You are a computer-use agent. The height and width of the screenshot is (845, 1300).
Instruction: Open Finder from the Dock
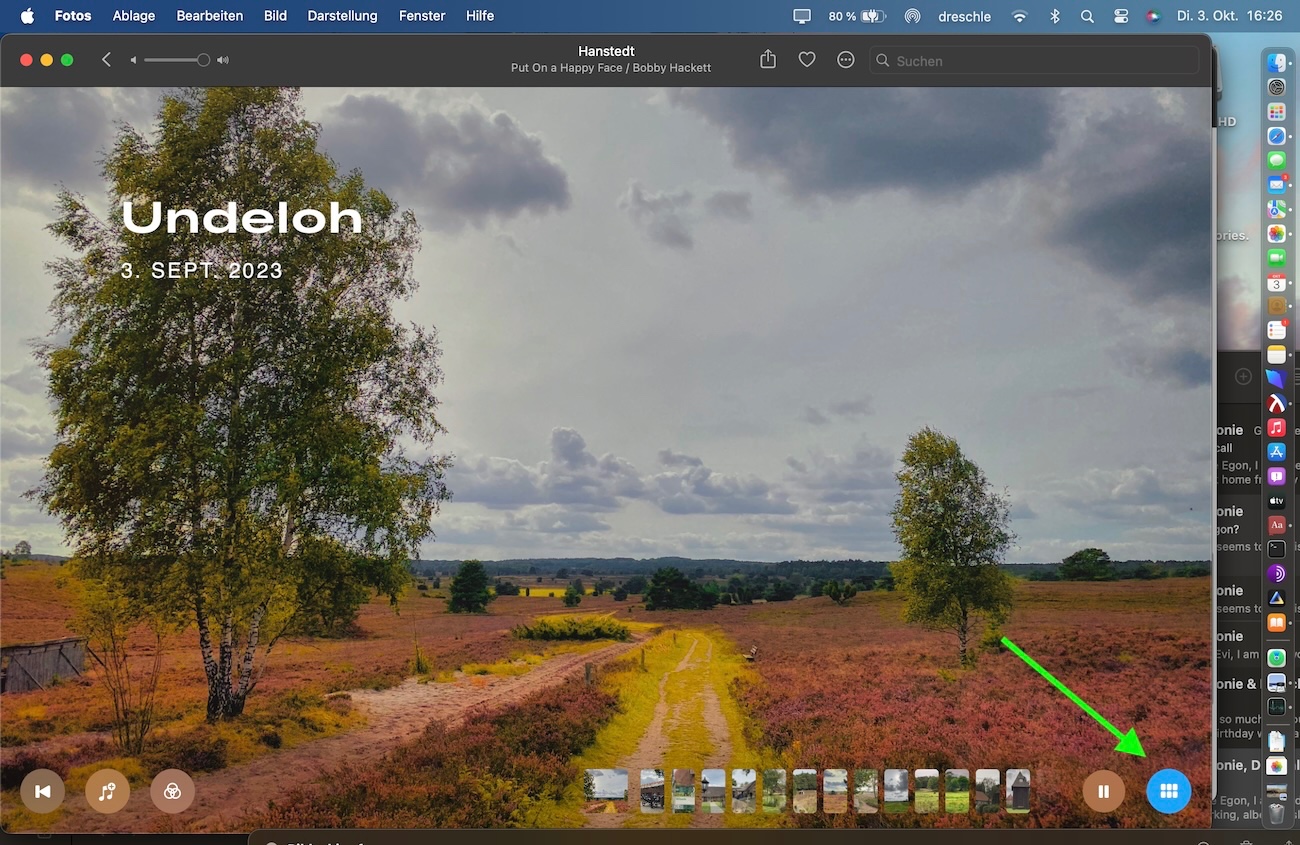pos(1277,63)
